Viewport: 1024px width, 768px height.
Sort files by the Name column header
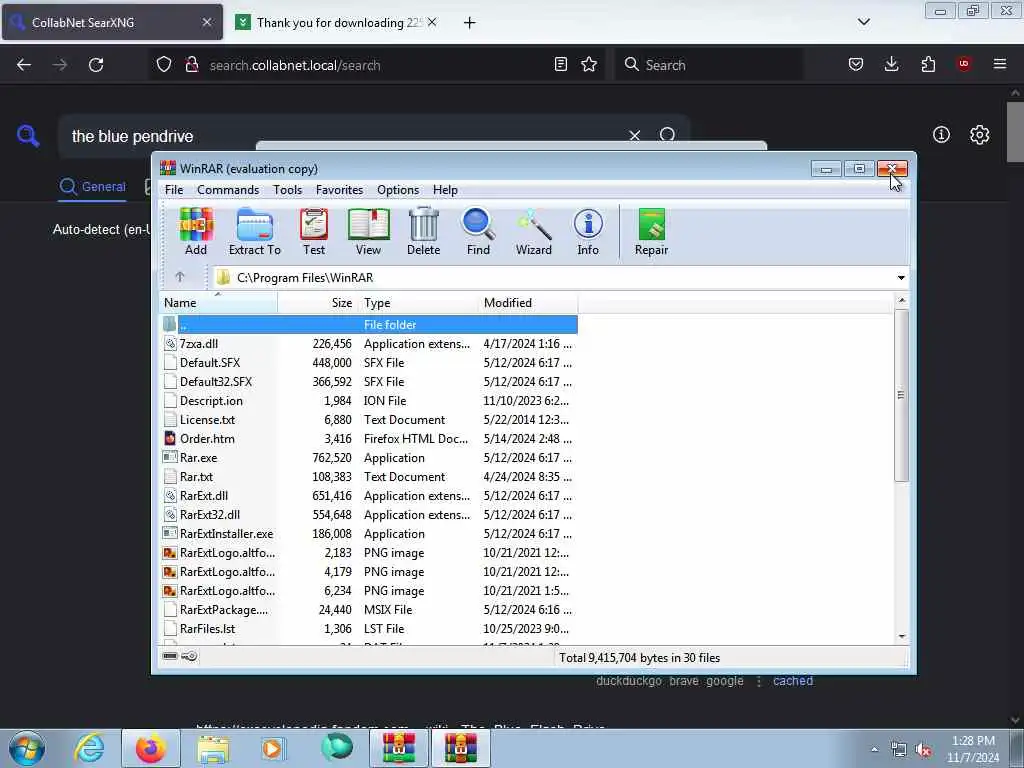tap(218, 302)
